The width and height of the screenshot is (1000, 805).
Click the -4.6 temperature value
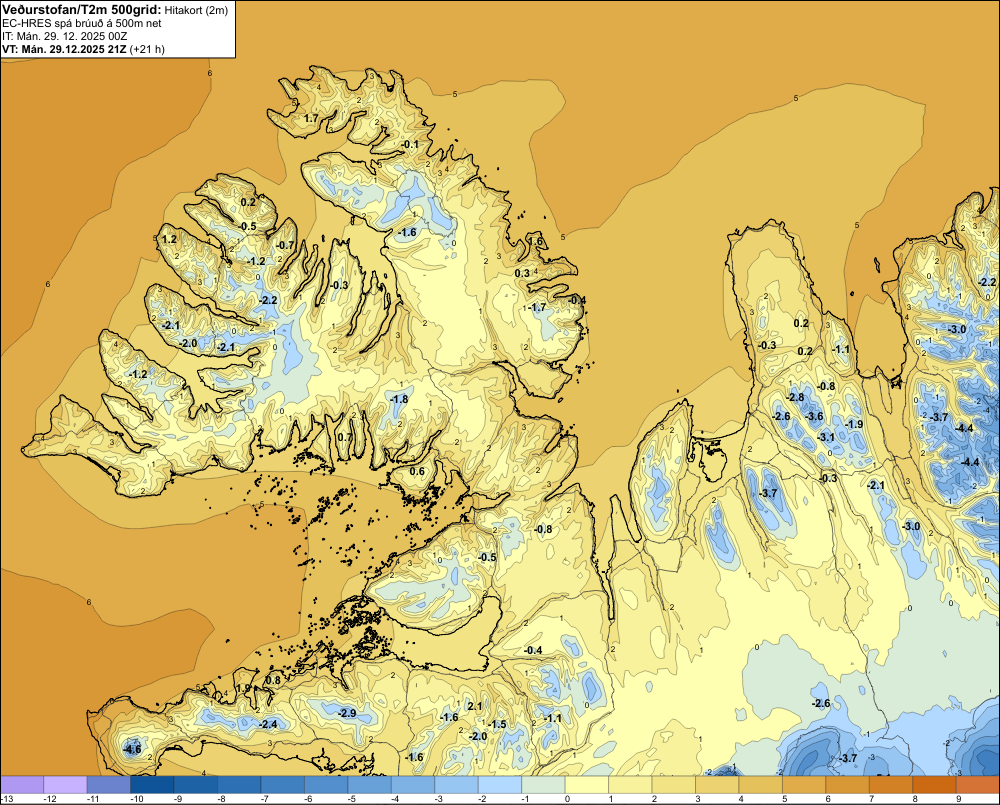(x=132, y=749)
